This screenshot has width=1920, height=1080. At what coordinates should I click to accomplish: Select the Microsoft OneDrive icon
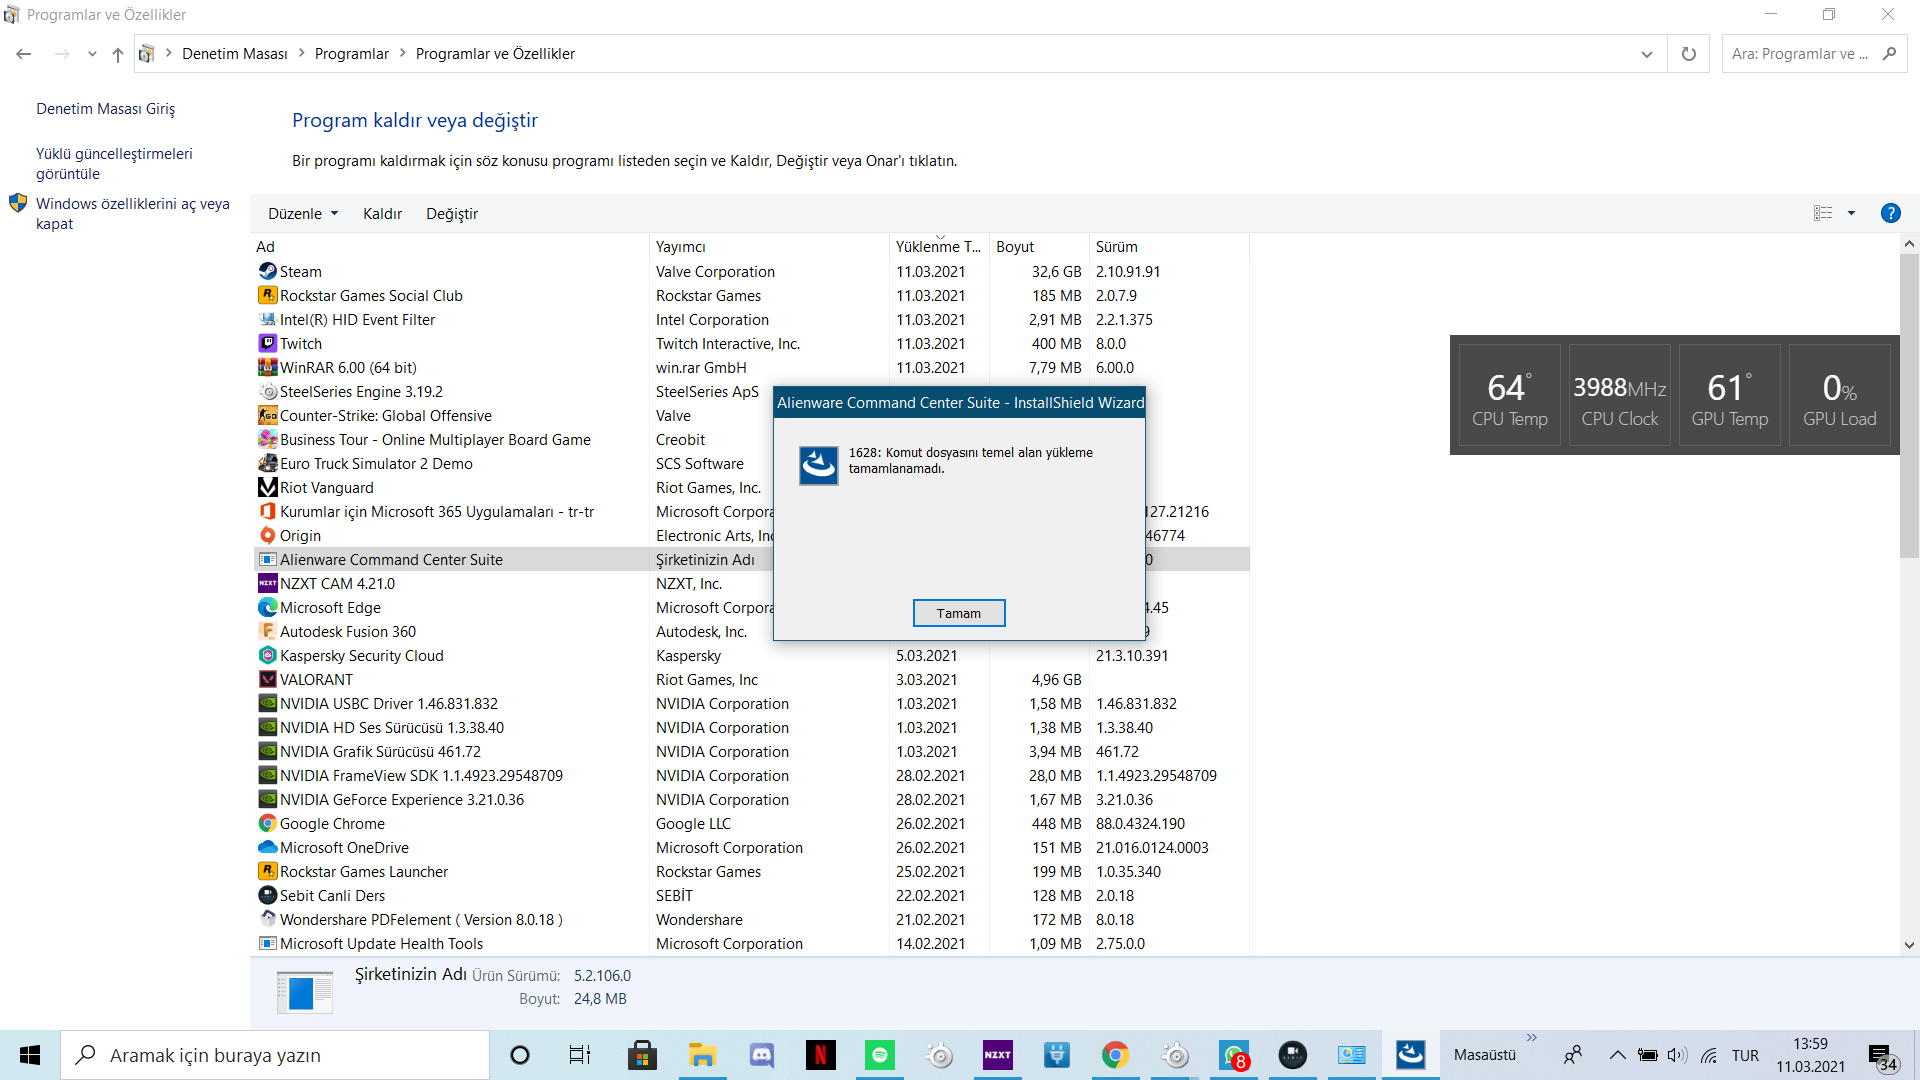tap(267, 847)
